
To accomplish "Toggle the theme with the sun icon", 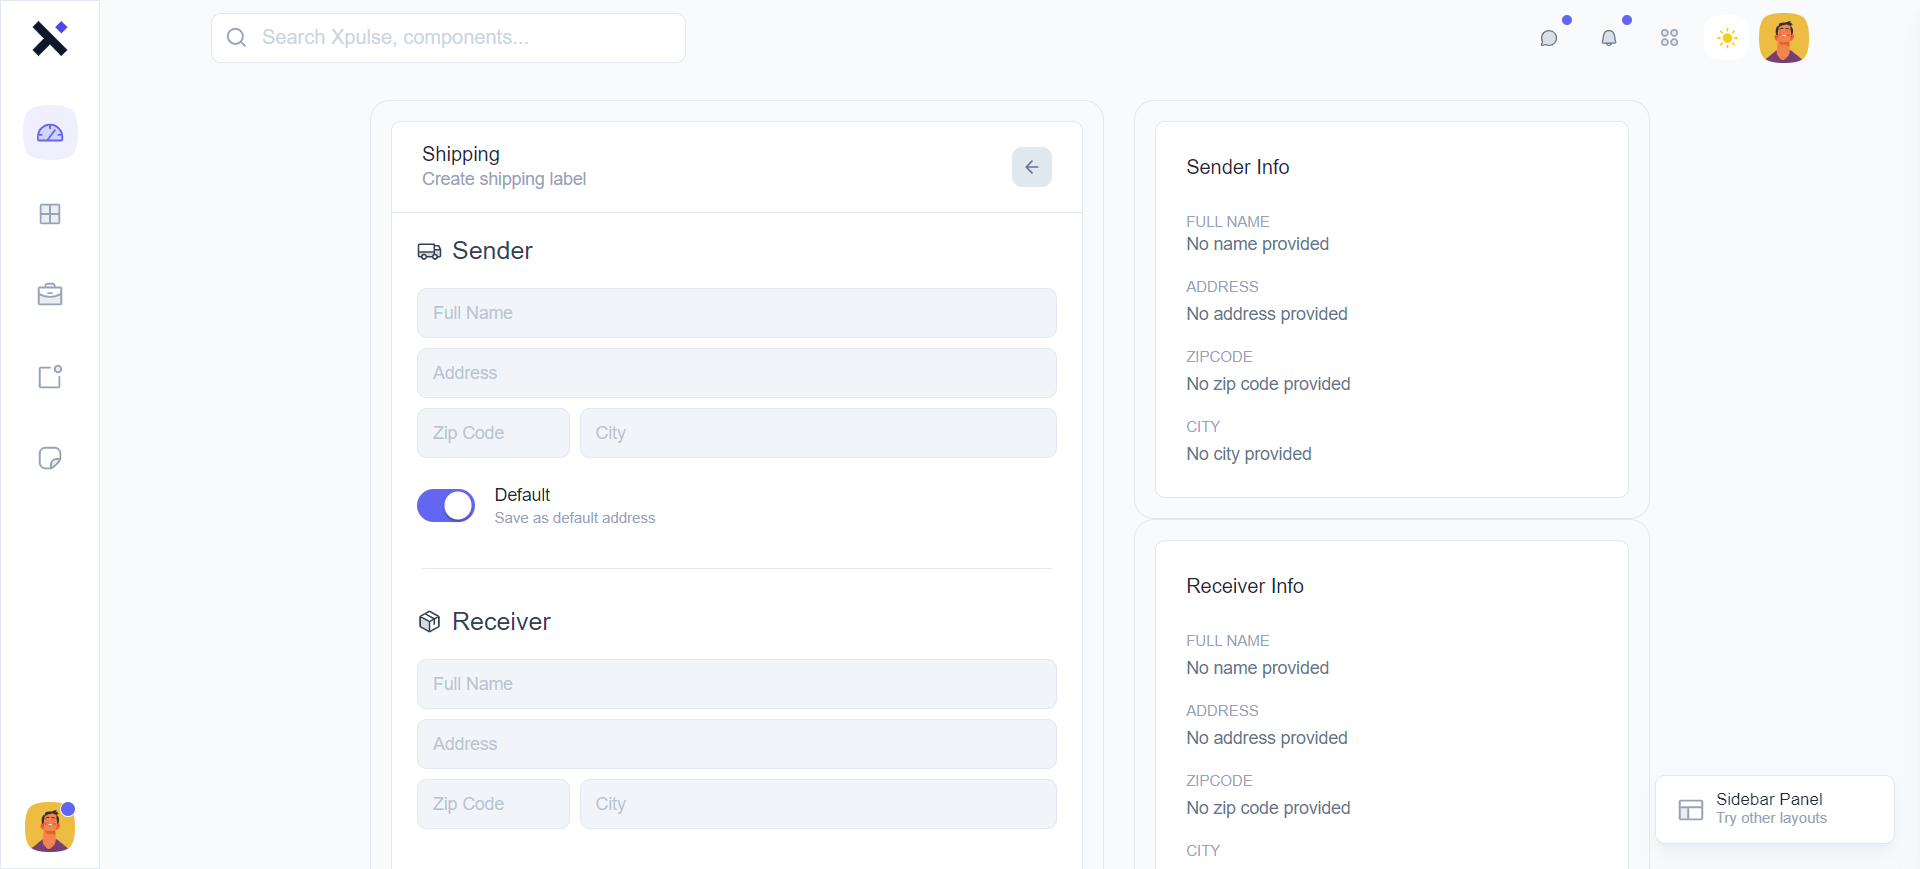I will tap(1727, 38).
